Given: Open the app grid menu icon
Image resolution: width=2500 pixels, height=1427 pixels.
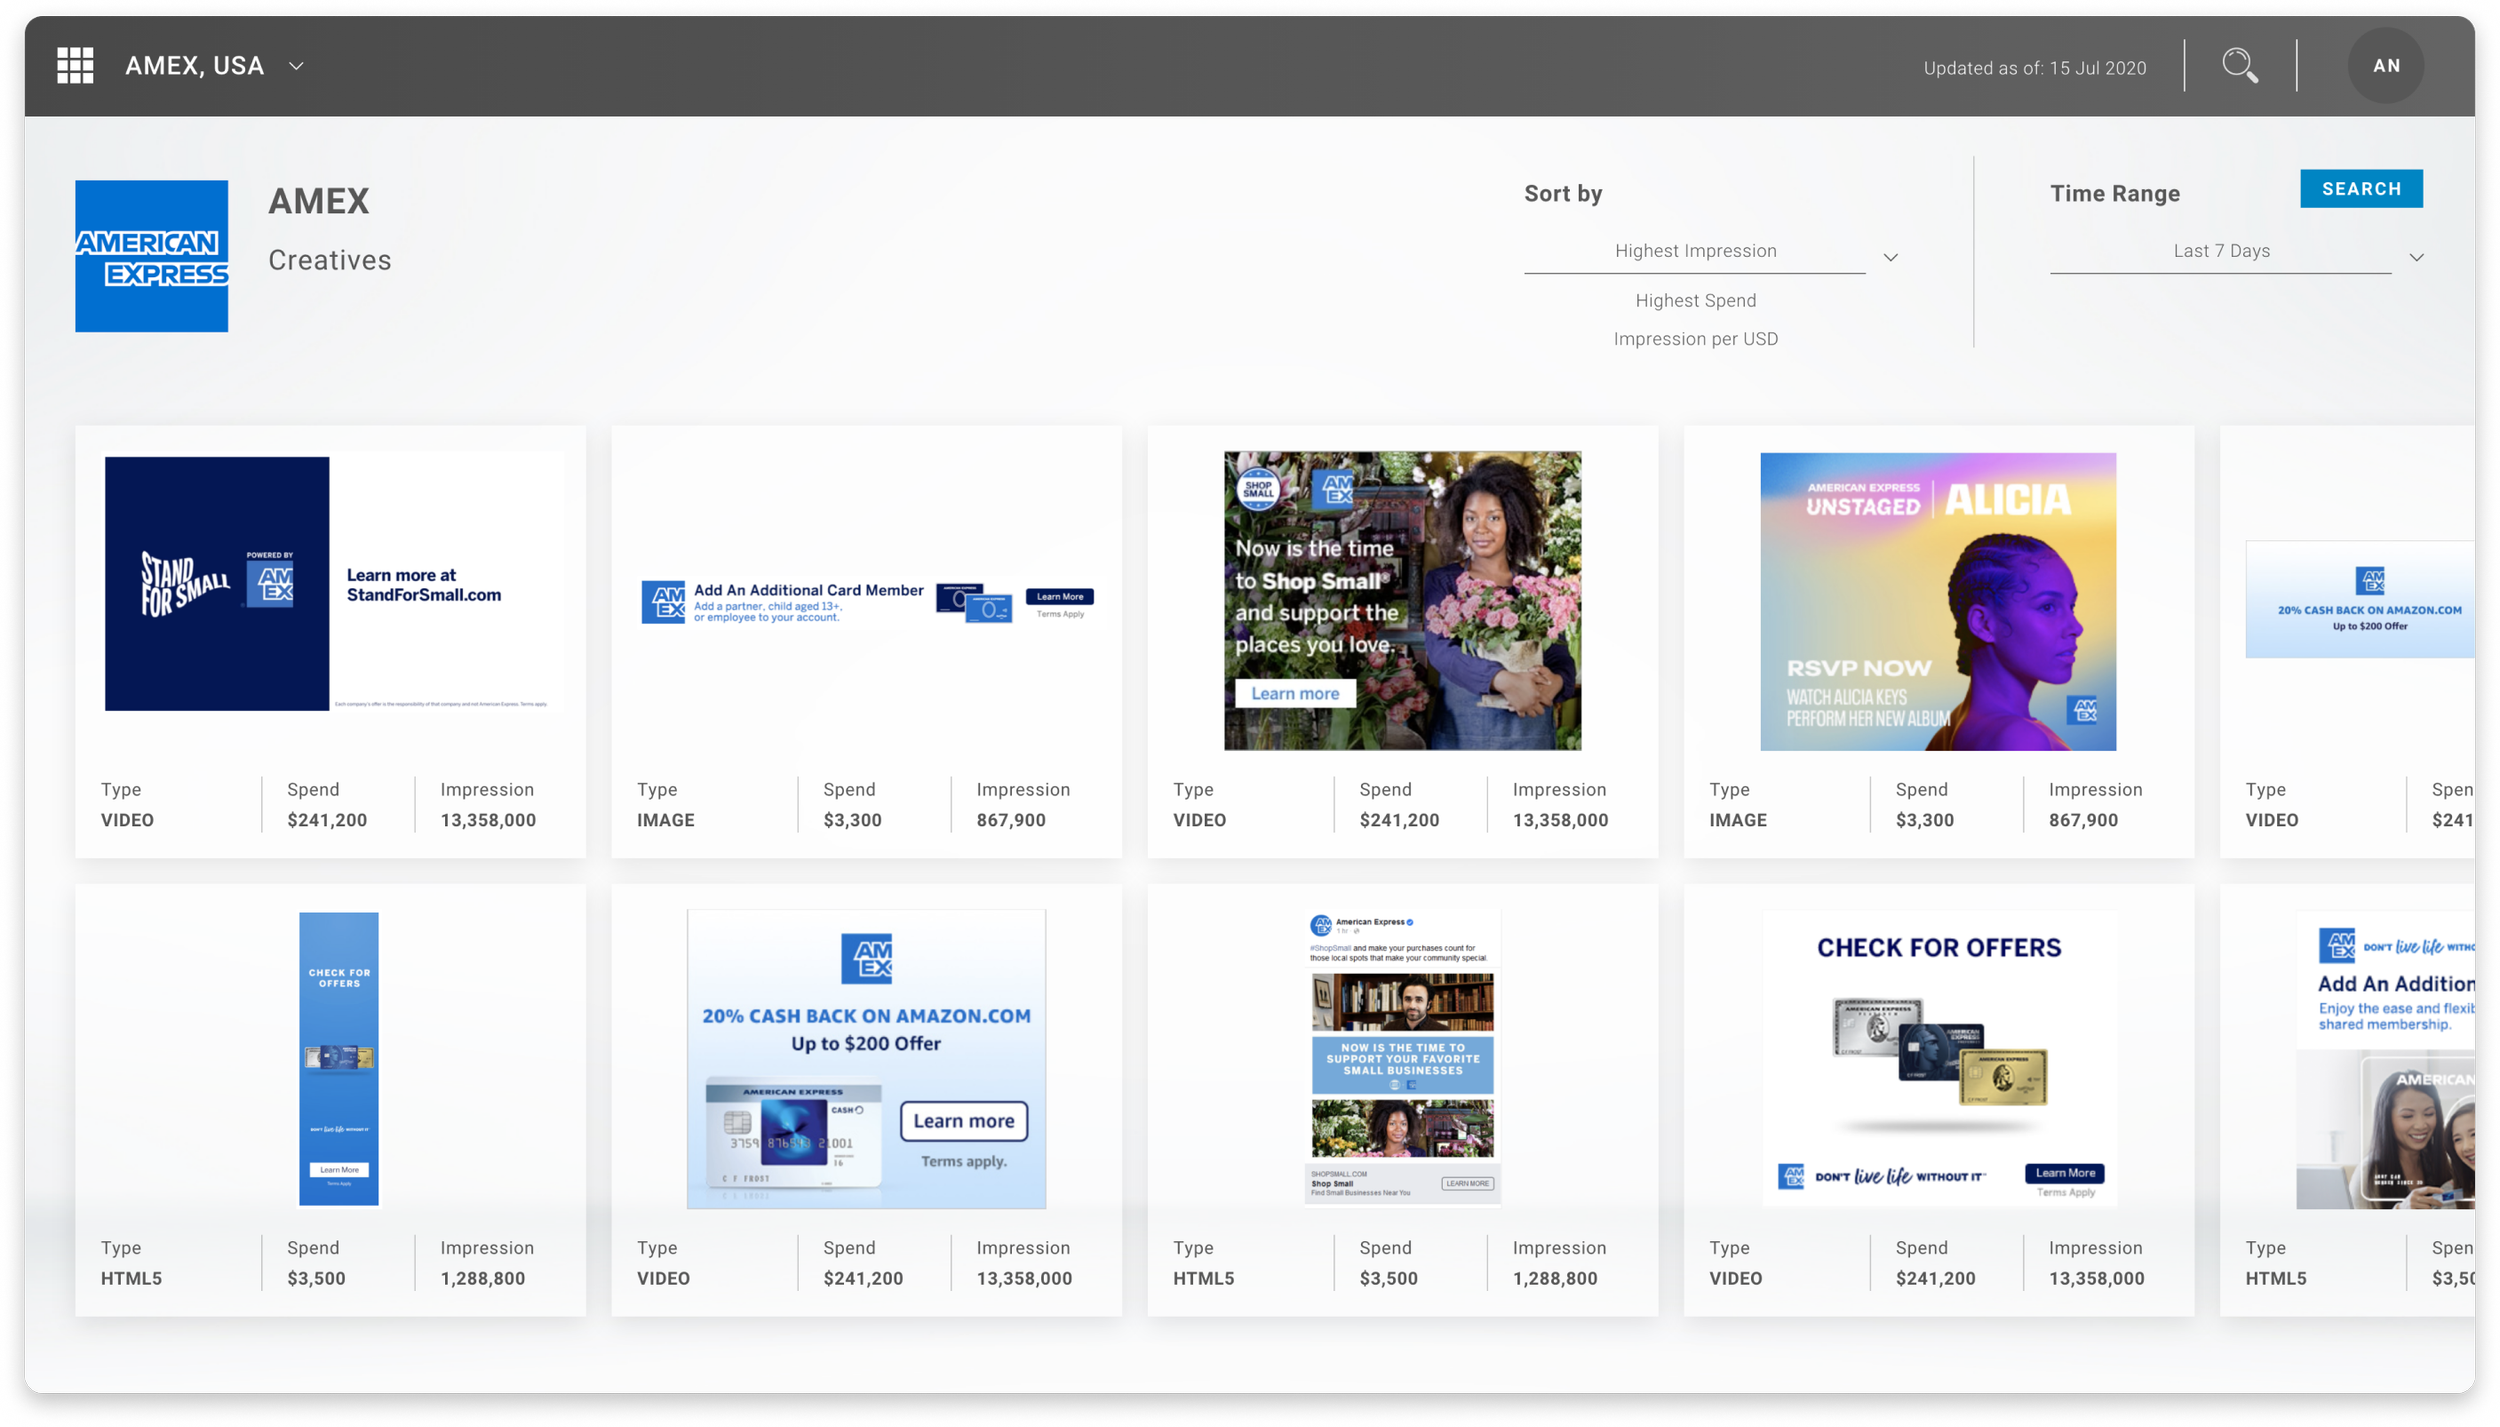Looking at the screenshot, I should pos(75,66).
